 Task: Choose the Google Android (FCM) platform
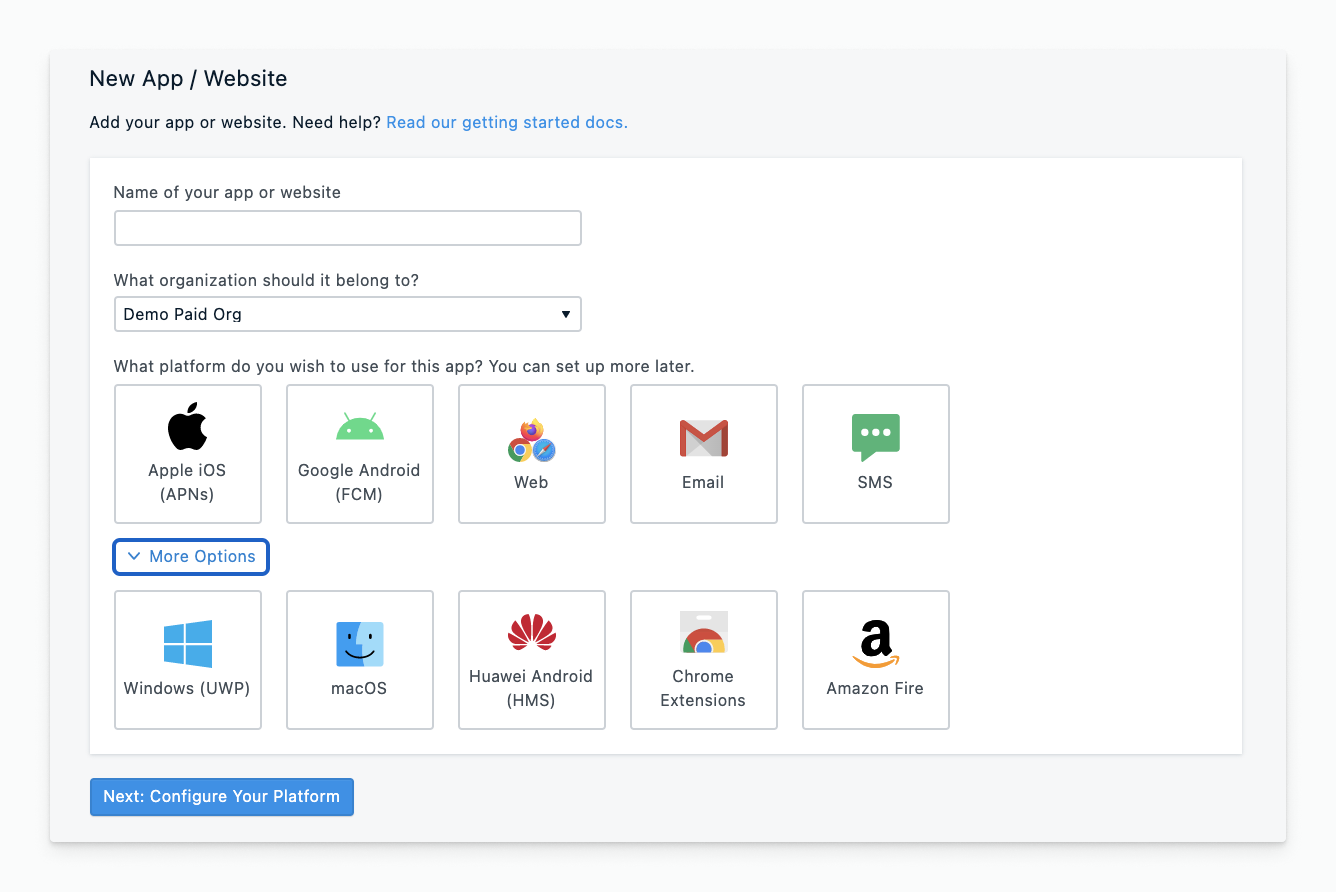(x=360, y=454)
